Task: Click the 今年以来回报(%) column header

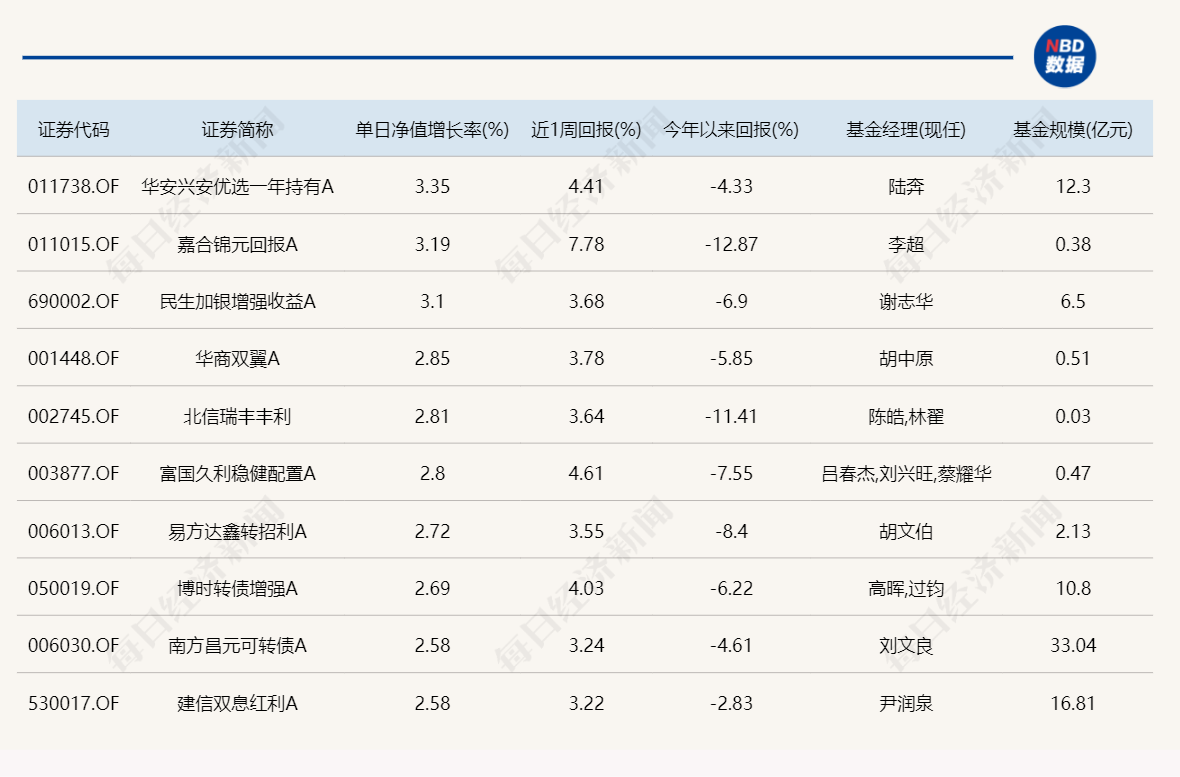Action: (x=731, y=130)
